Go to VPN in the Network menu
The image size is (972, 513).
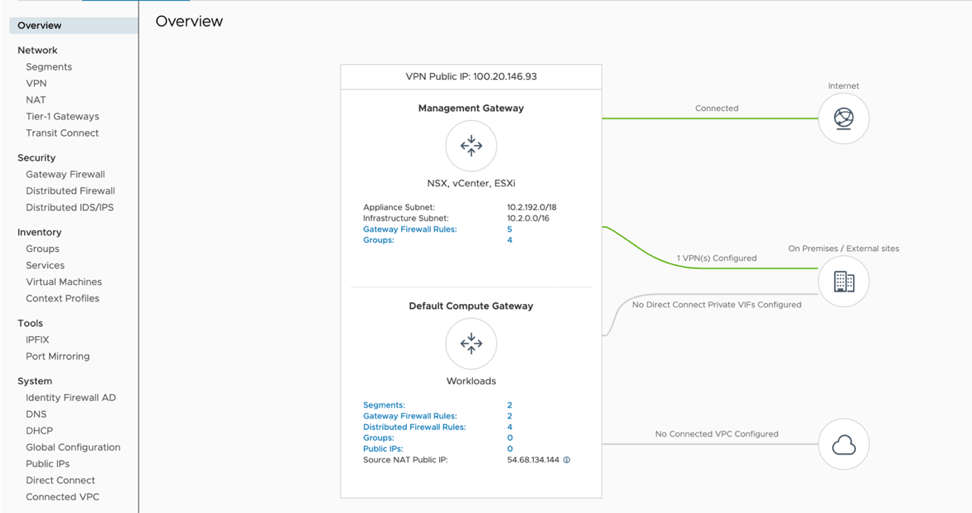(x=36, y=83)
